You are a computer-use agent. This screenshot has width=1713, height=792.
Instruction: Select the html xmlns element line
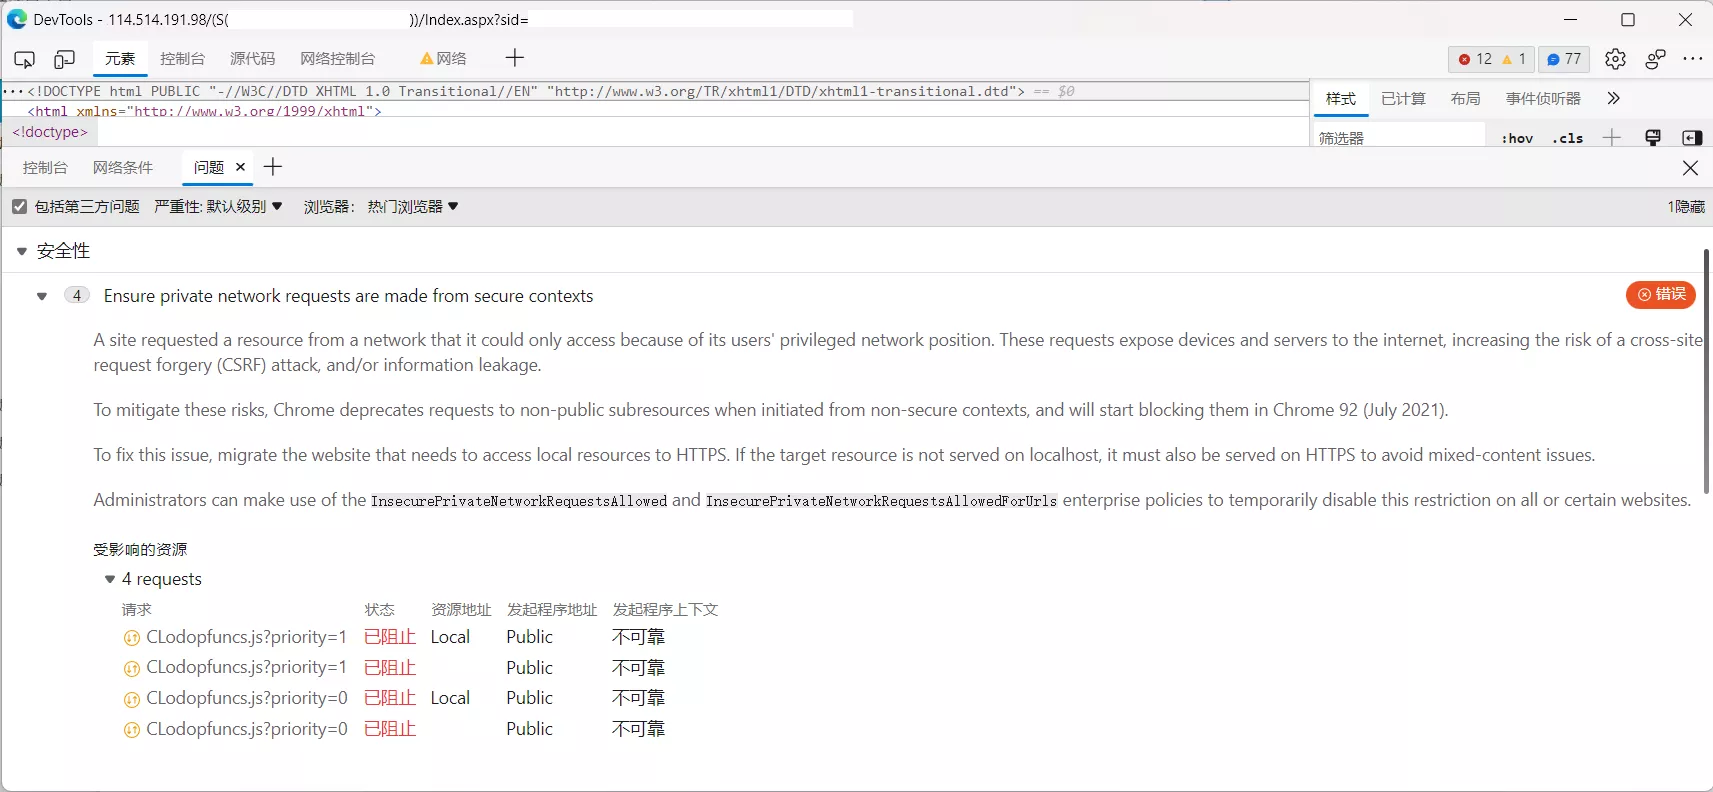(205, 110)
